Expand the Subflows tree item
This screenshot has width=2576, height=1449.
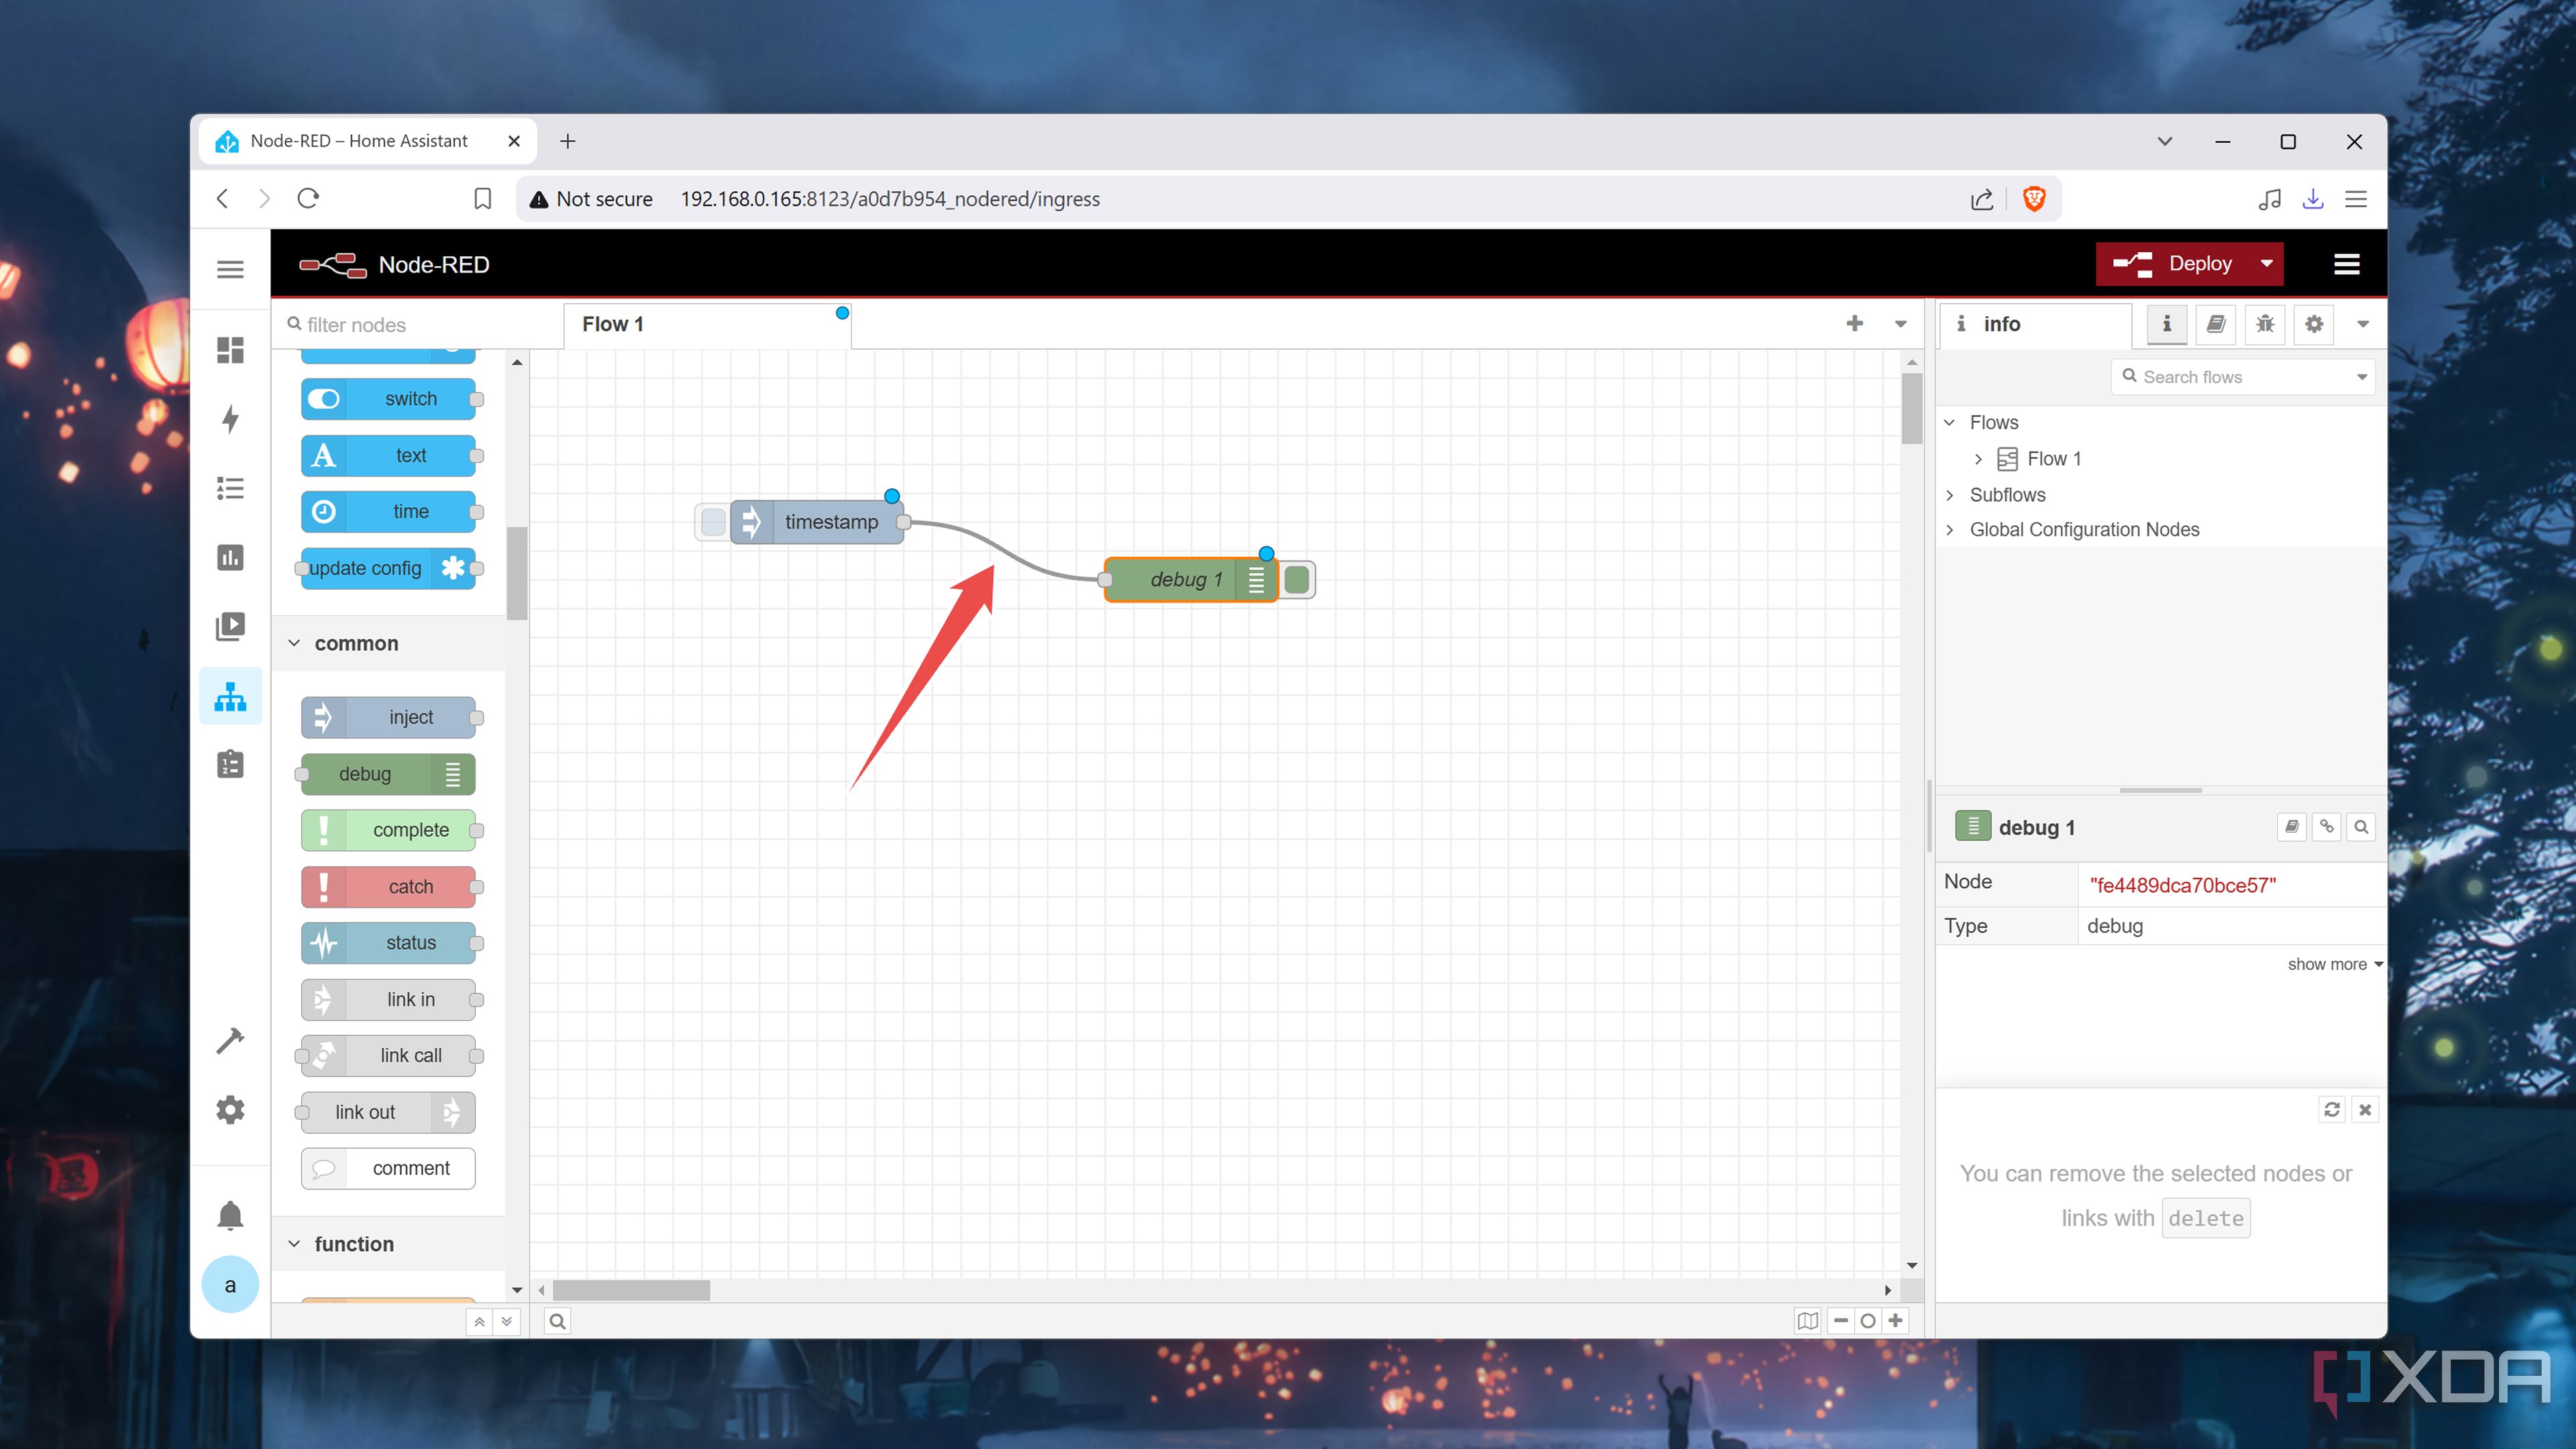pyautogui.click(x=1950, y=494)
